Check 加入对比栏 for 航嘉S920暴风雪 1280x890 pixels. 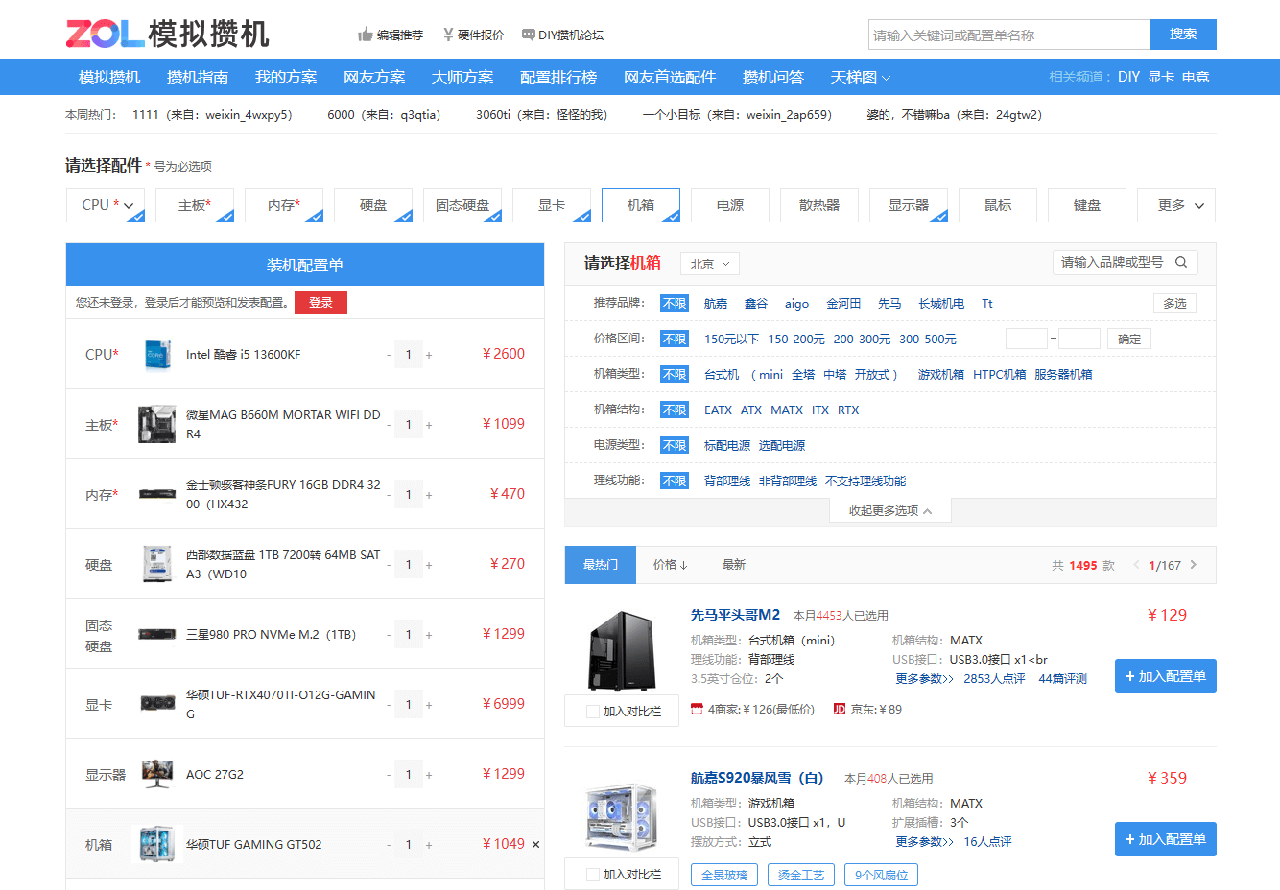593,874
